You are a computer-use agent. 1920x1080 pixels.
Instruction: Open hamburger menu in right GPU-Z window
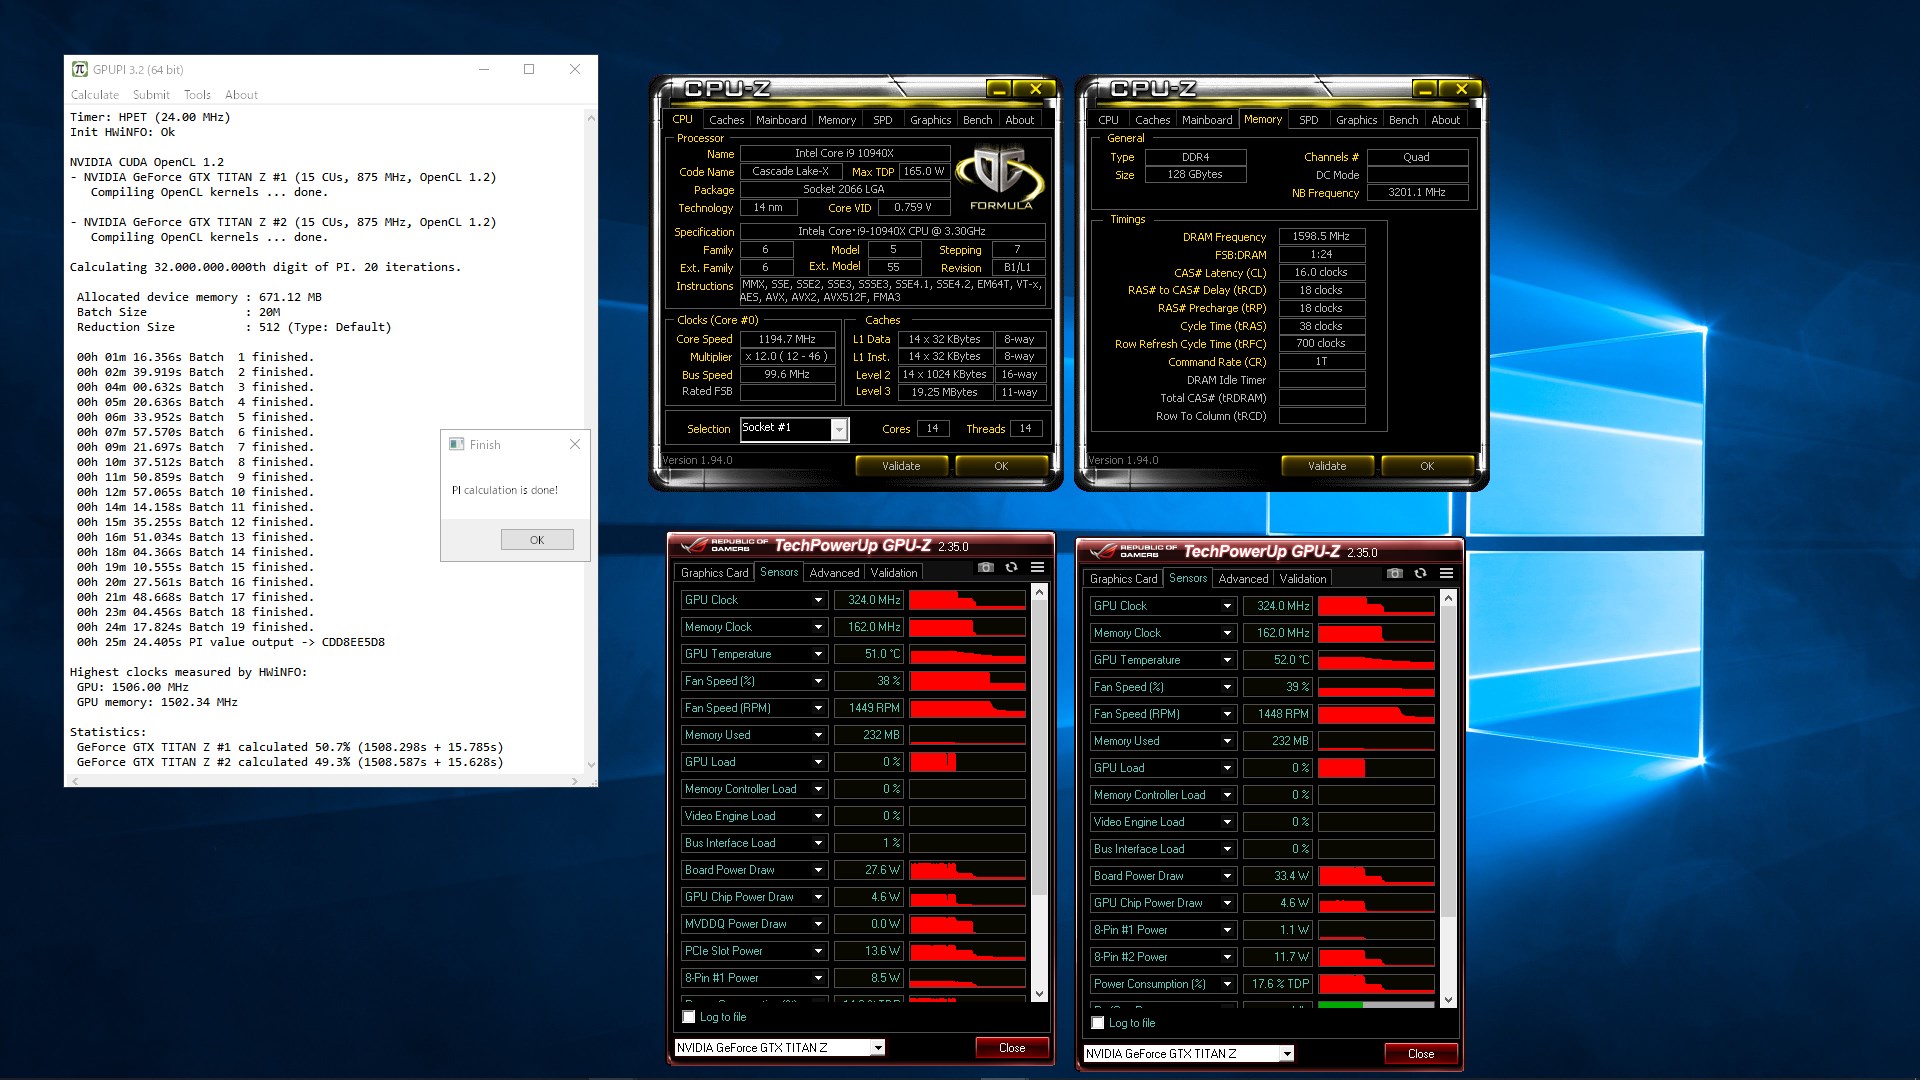[1446, 574]
